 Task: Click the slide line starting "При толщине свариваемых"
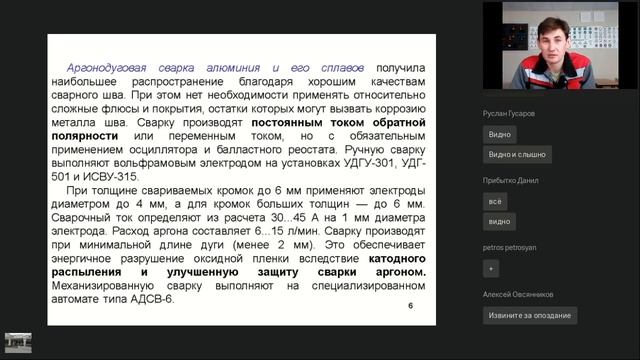246,191
